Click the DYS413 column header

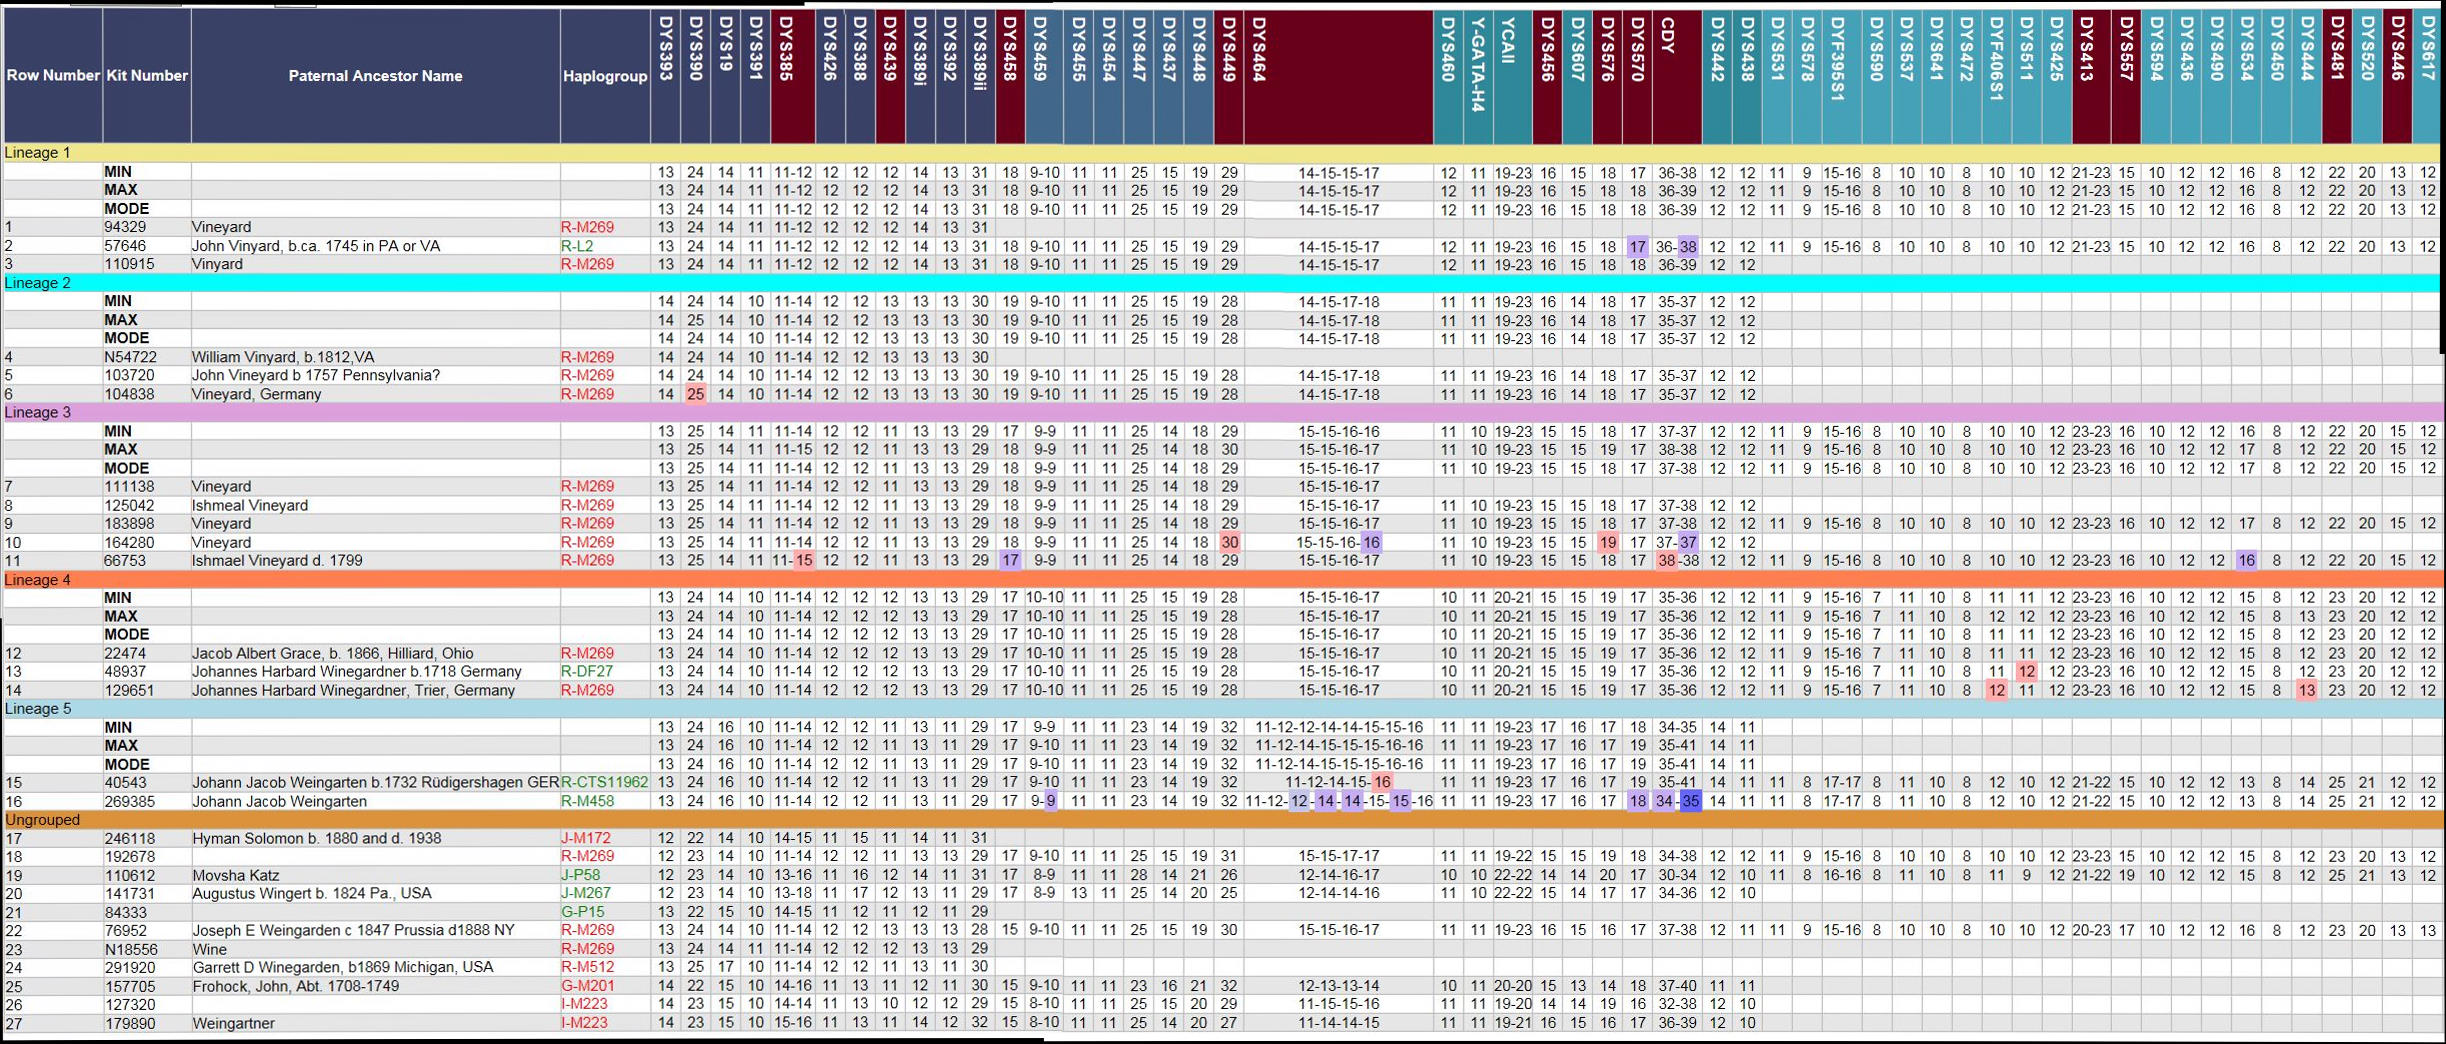coord(2091,76)
